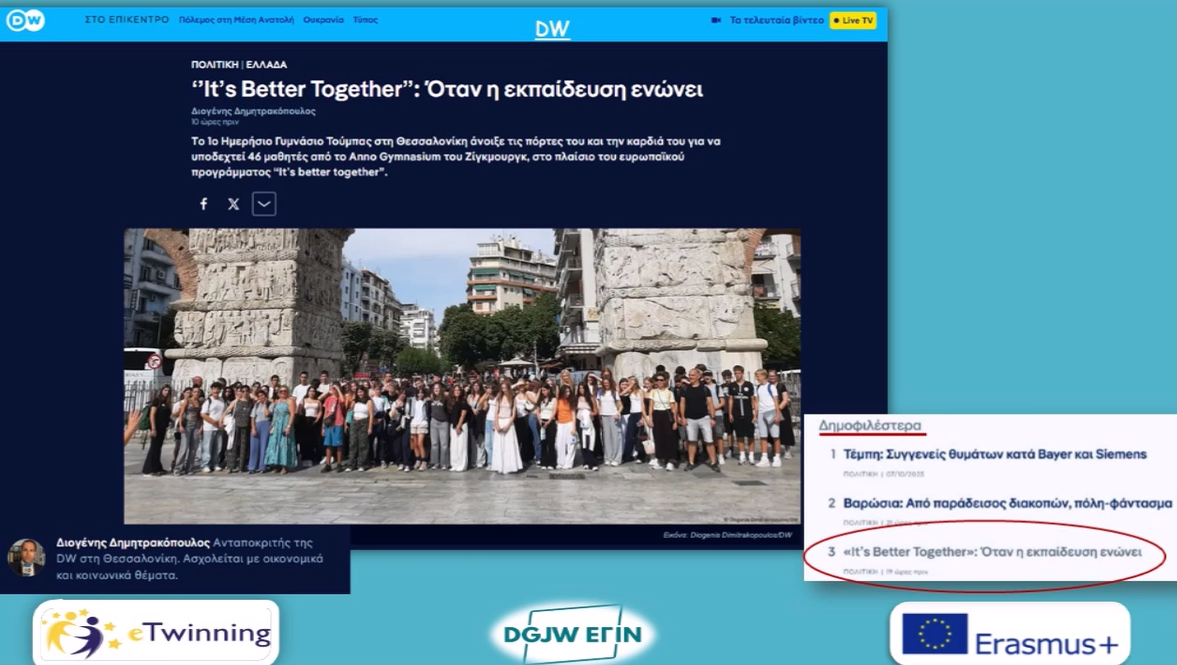Click the video camera icon in header
1177x665 pixels.
point(716,20)
